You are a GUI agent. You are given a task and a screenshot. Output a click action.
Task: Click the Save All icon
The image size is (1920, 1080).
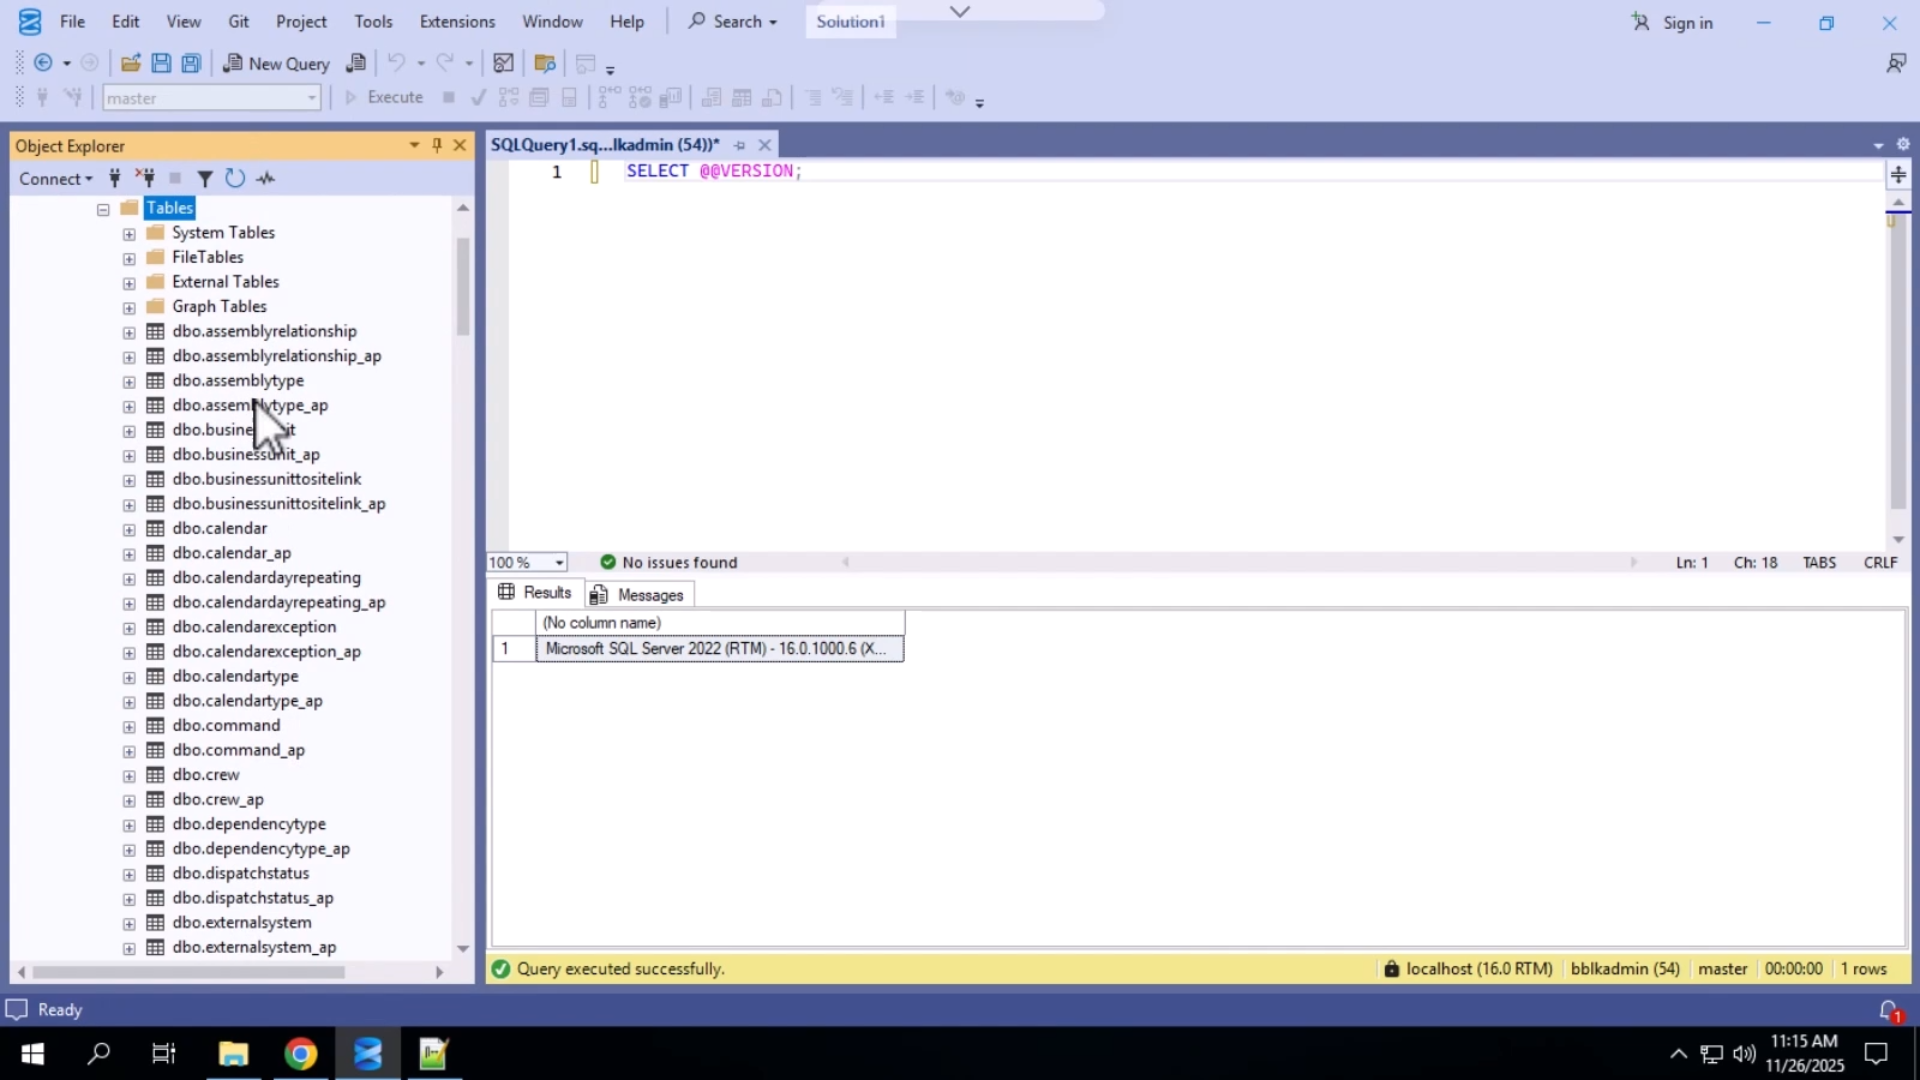click(191, 63)
